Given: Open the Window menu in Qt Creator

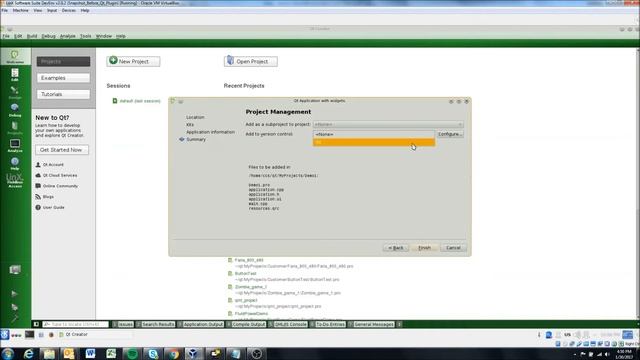Looking at the screenshot, I should pos(104,36).
